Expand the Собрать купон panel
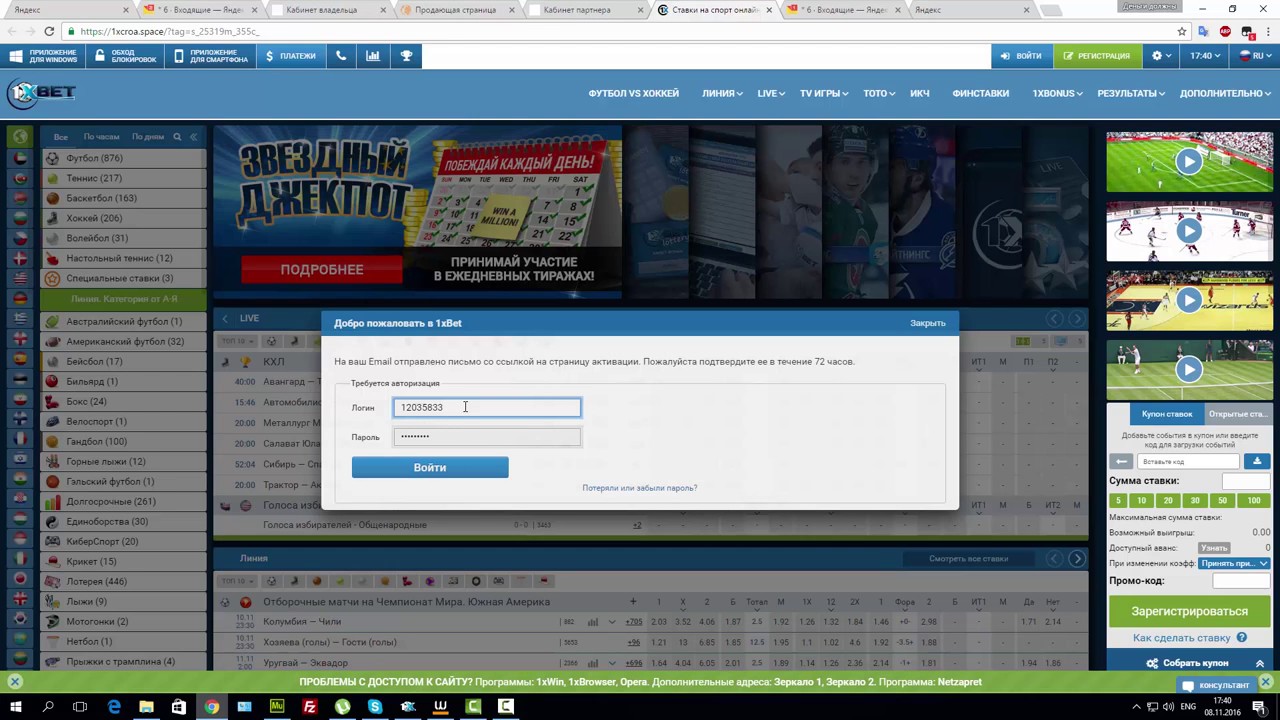Image resolution: width=1280 pixels, height=720 pixels. (1189, 663)
